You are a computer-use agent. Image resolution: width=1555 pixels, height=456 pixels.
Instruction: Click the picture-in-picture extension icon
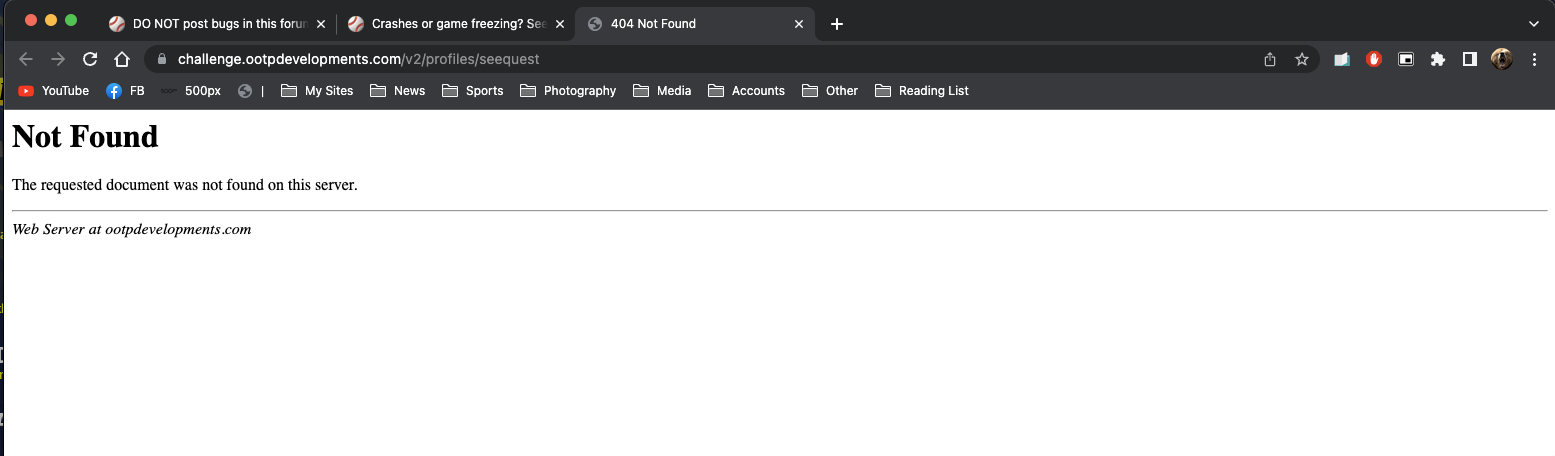pos(1405,59)
